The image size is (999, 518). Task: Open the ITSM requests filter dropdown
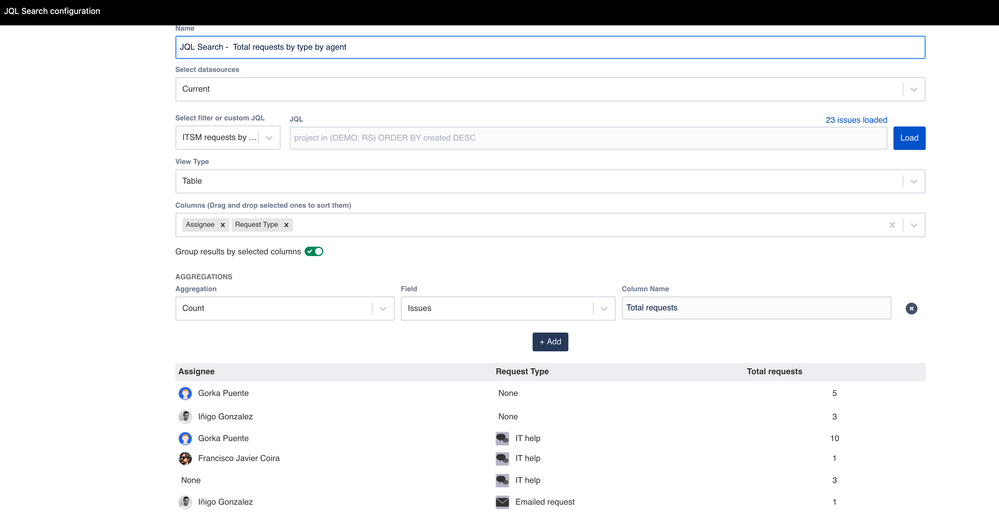[228, 138]
